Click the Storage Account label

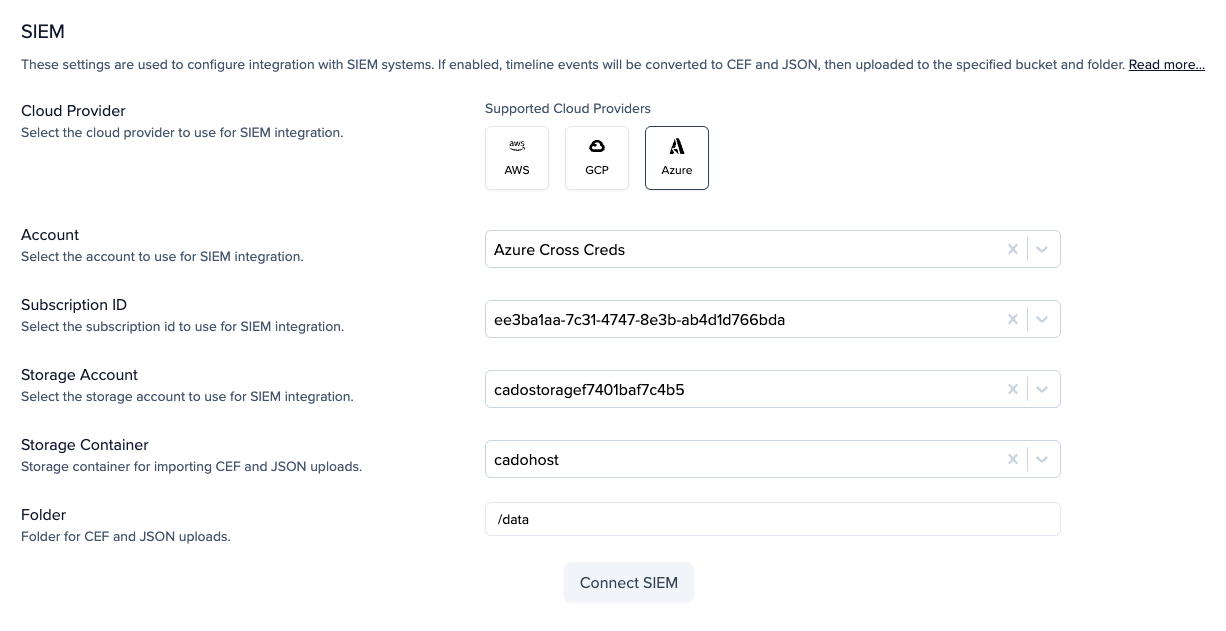click(x=79, y=375)
